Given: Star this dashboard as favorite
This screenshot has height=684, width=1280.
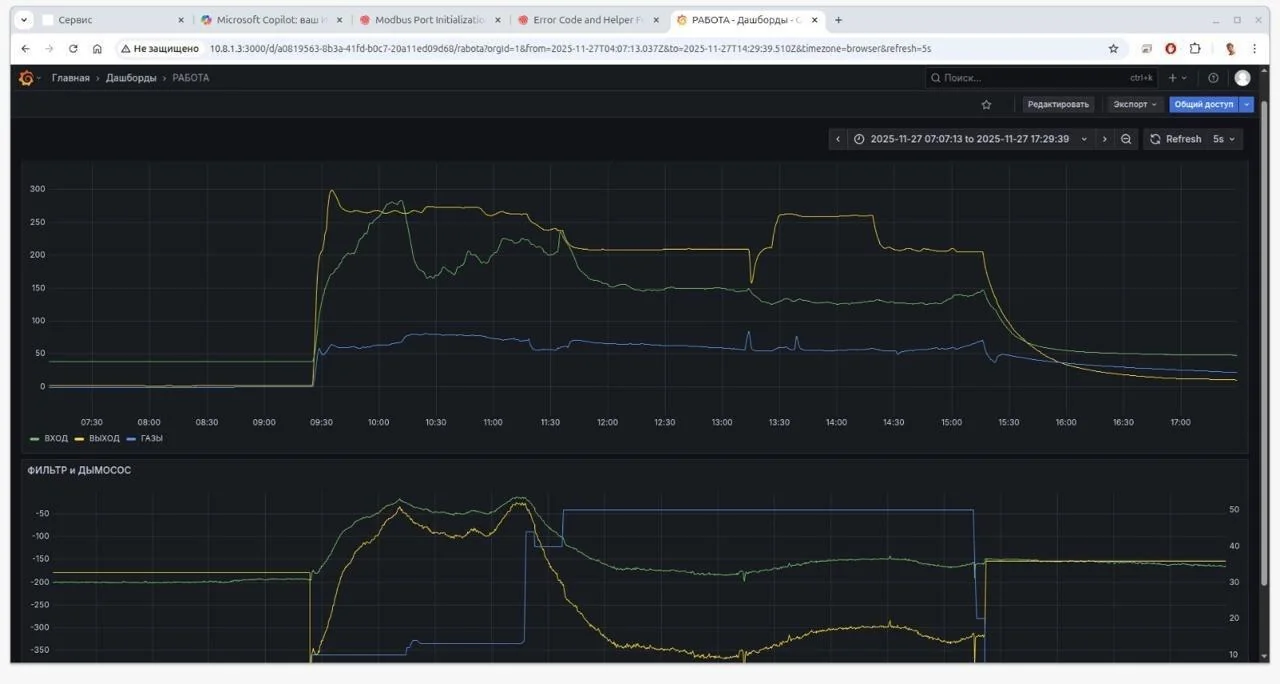Looking at the screenshot, I should pyautogui.click(x=986, y=104).
